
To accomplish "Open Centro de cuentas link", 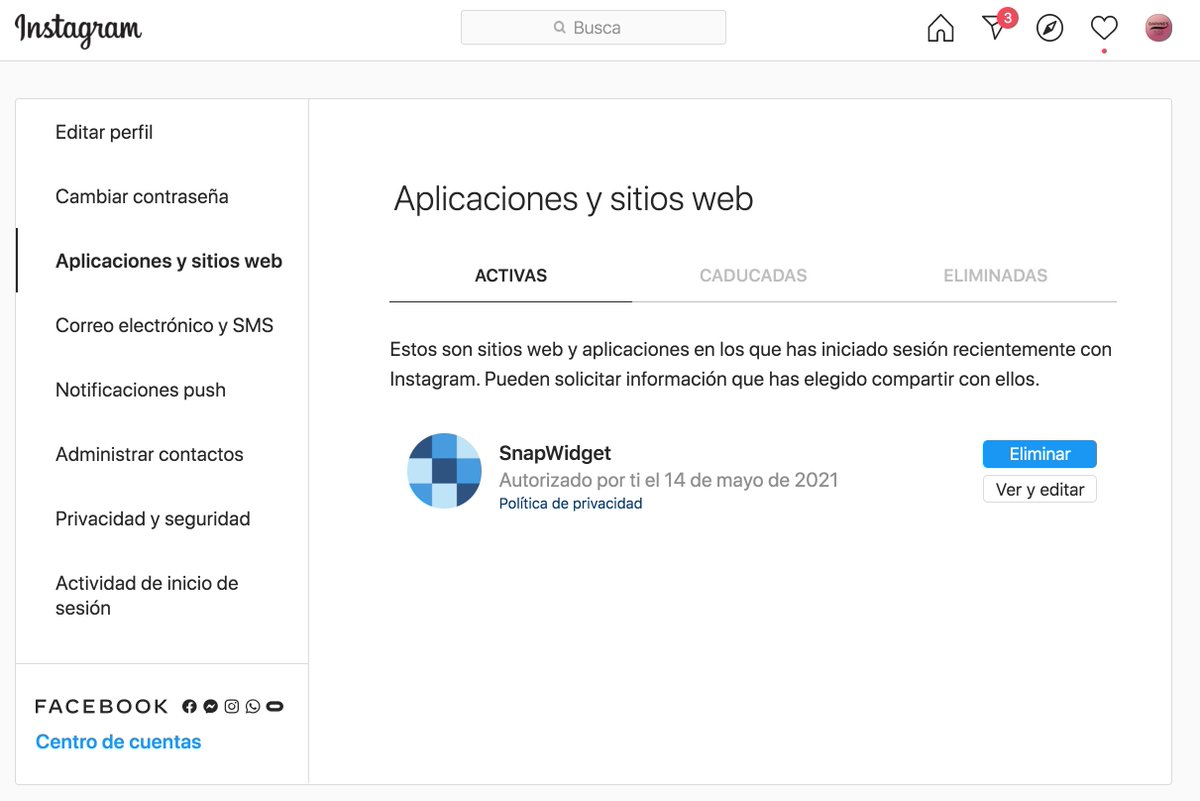I will (118, 742).
